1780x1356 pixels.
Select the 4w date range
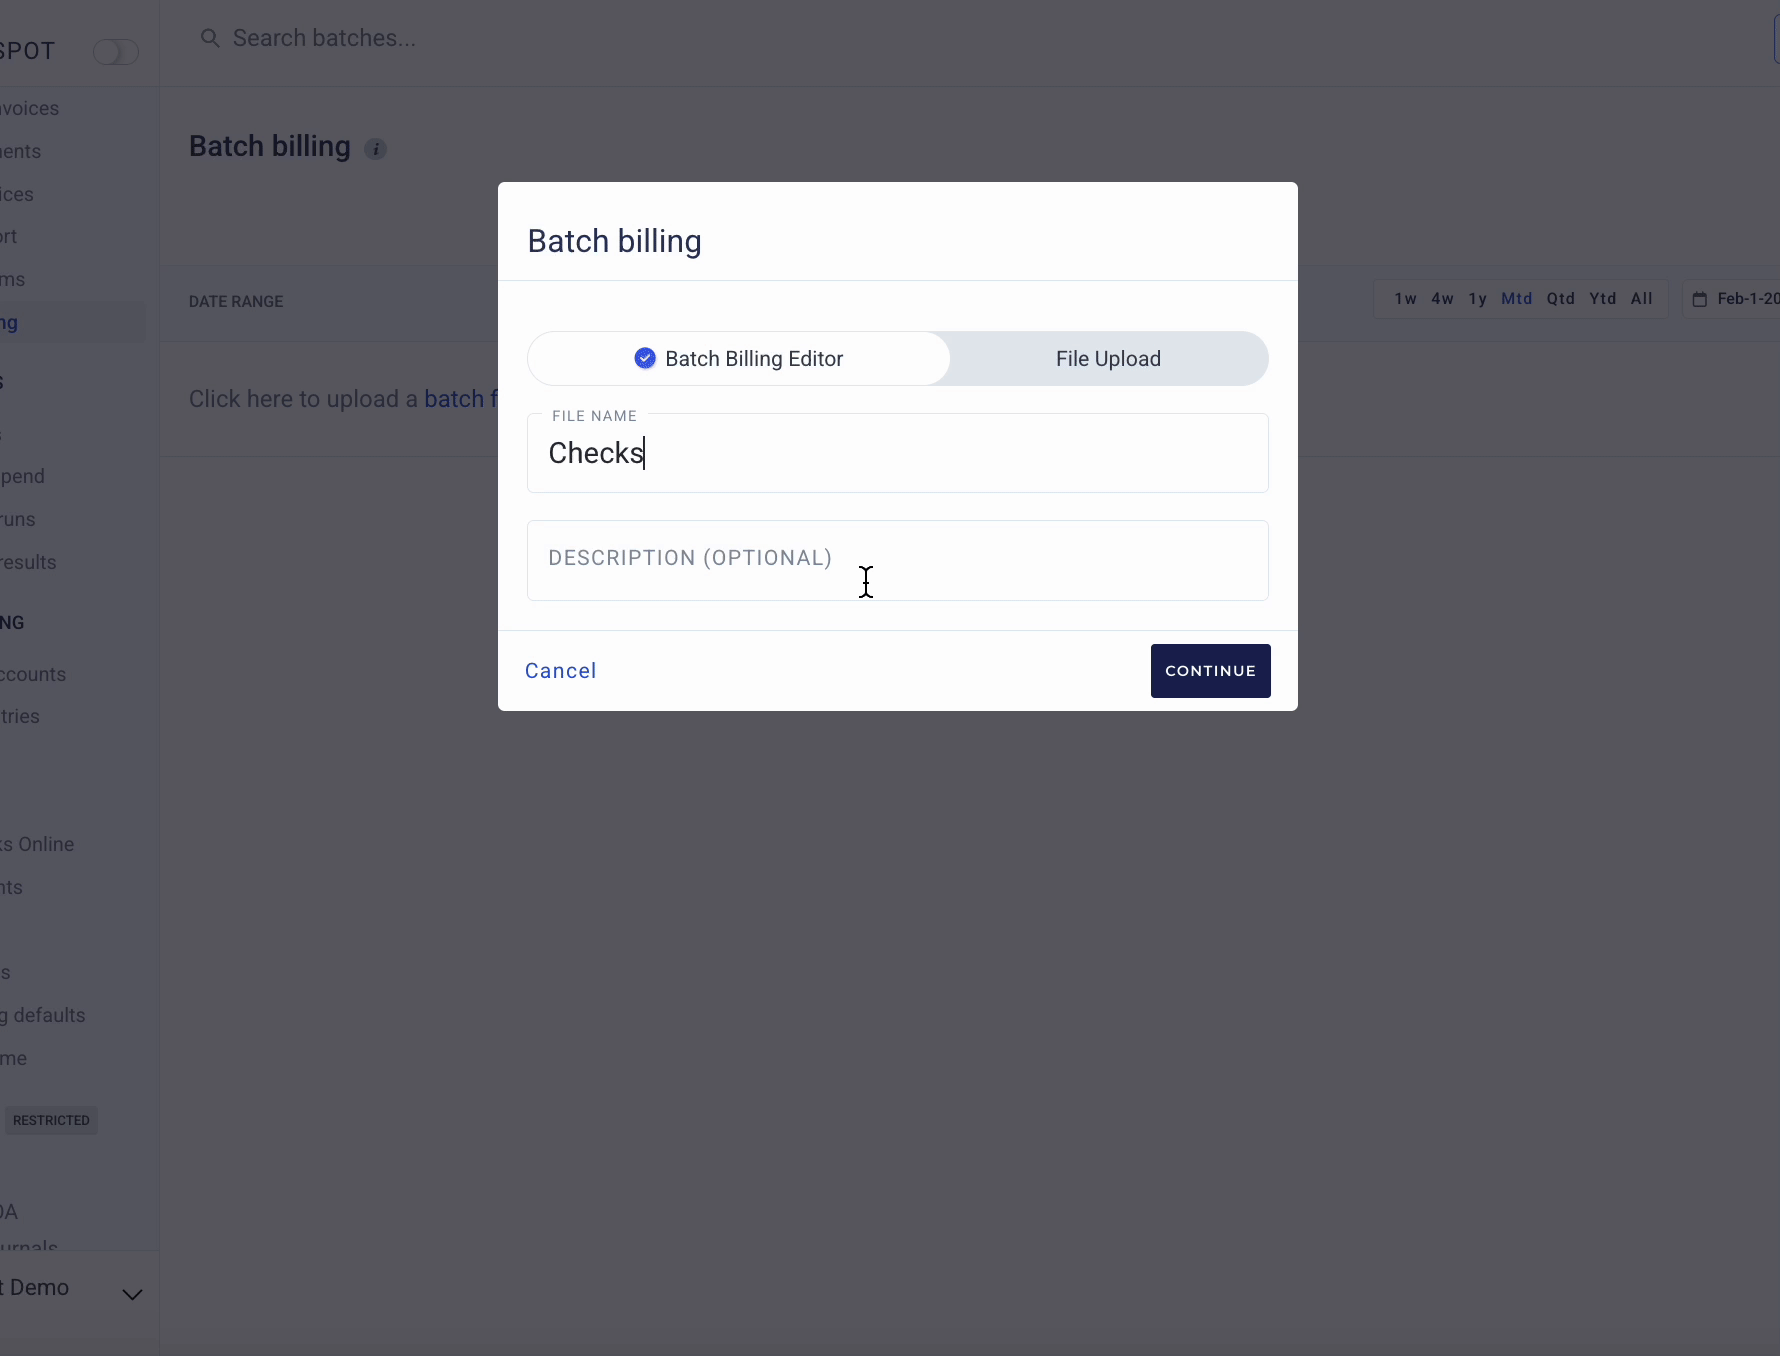click(1442, 299)
